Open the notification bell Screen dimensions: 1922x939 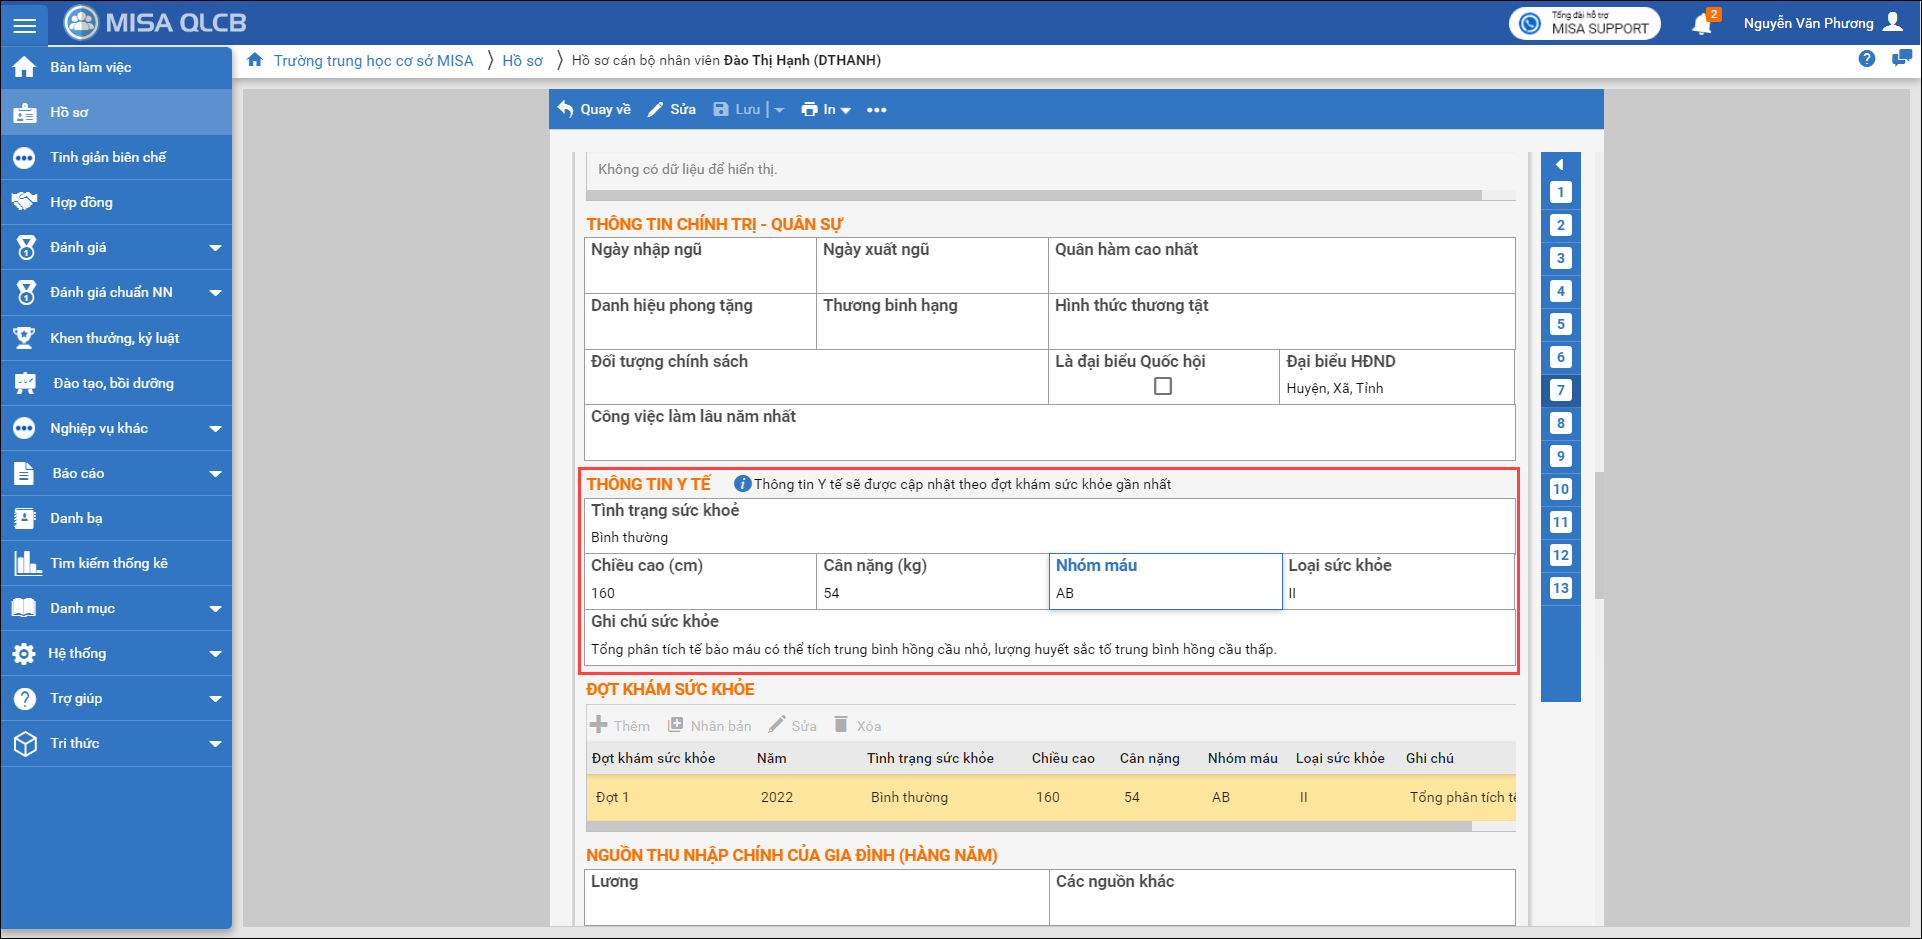[x=1702, y=24]
